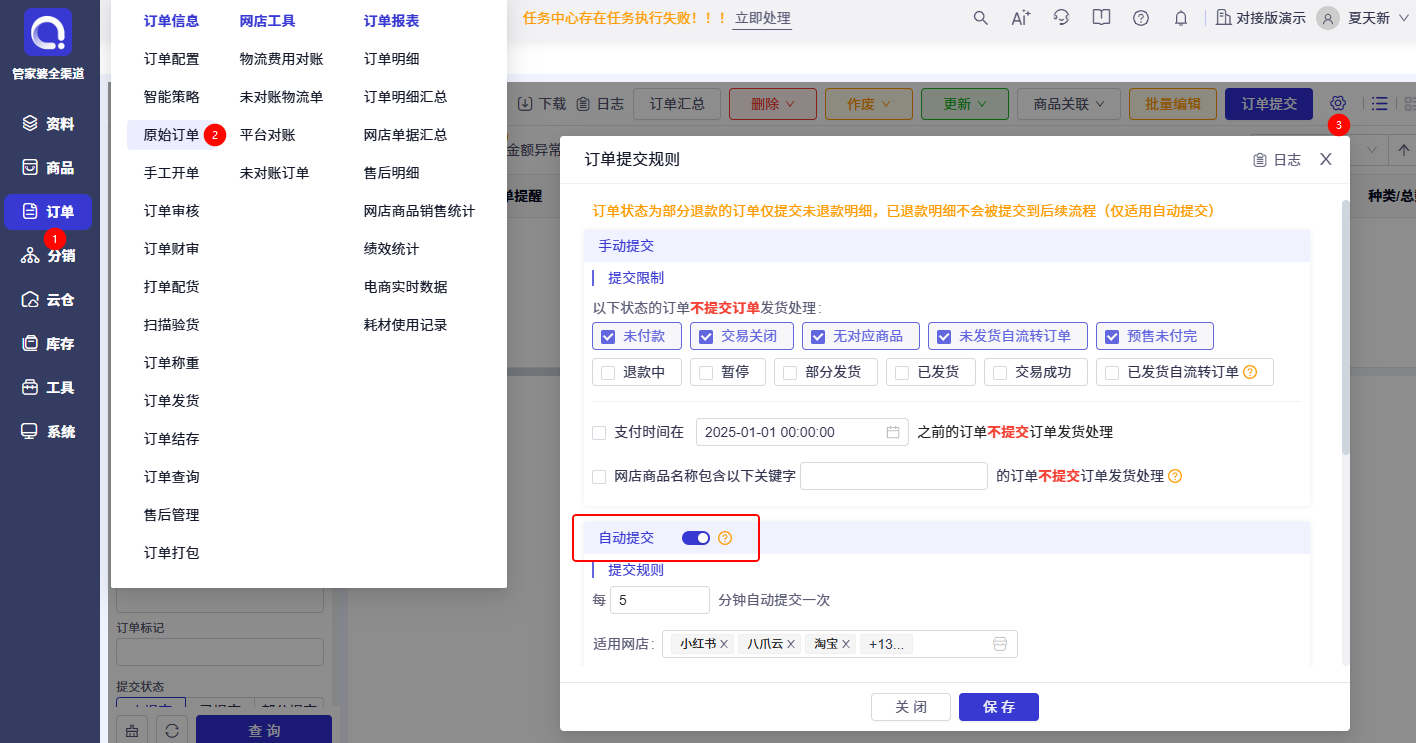Viewport: 1416px width, 743px height.
Task: Open the 库存 section in the sidebar
Action: coord(48,344)
